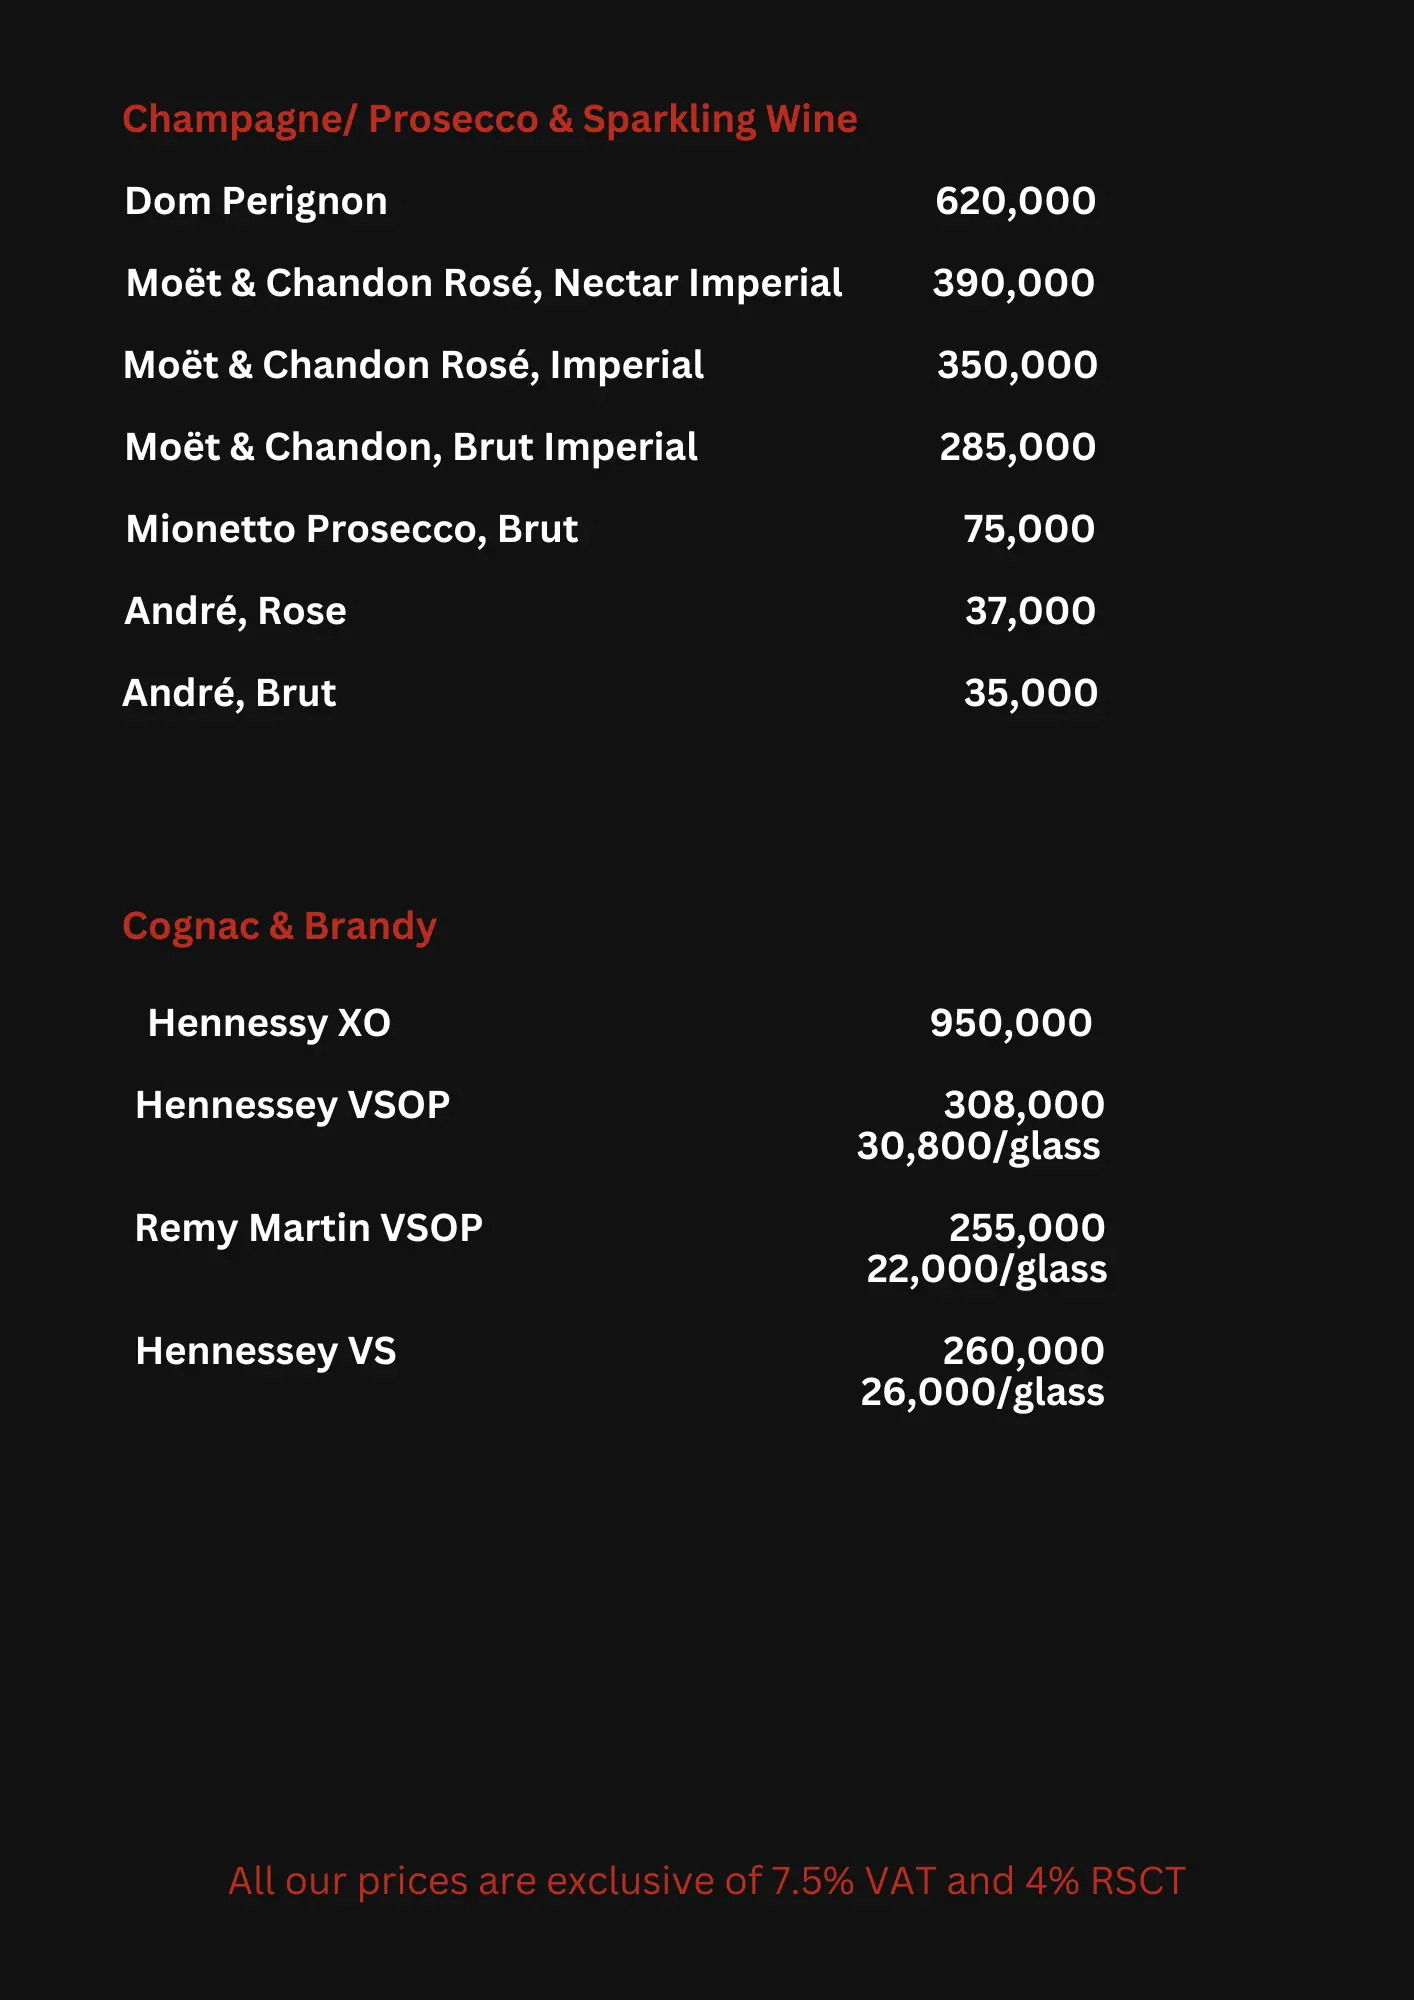Select Mionetto Prosecco, Brut entry
Image resolution: width=1414 pixels, height=2000 pixels.
point(352,530)
